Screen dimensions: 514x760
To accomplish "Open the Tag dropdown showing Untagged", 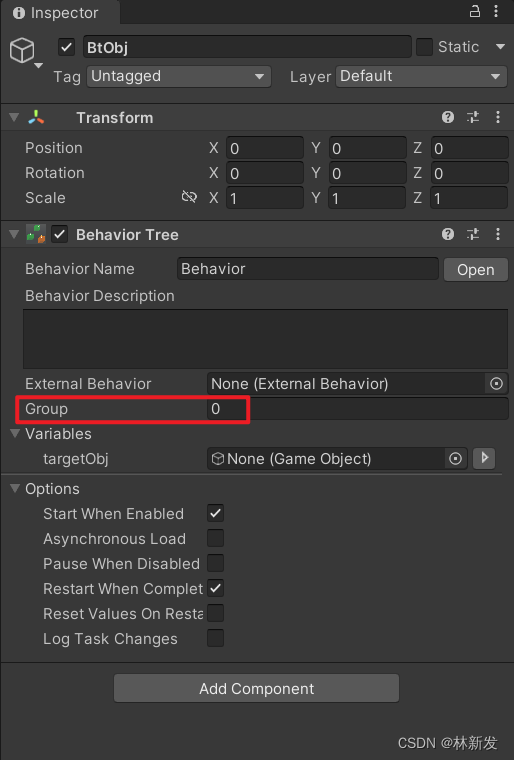I will click(178, 77).
